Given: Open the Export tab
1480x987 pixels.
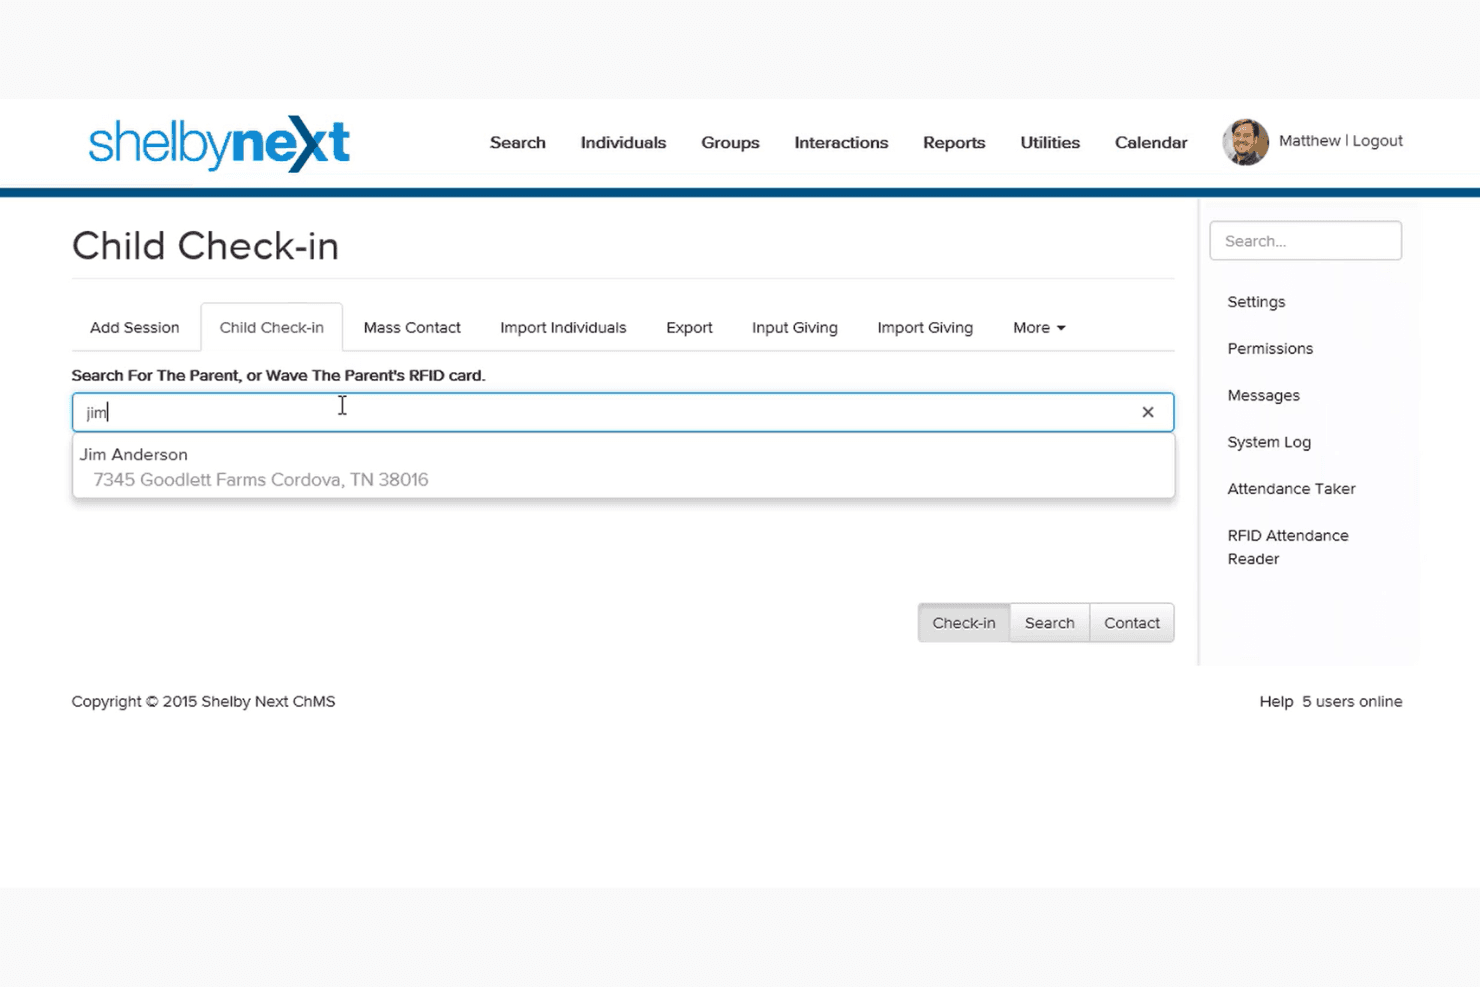Looking at the screenshot, I should [689, 328].
